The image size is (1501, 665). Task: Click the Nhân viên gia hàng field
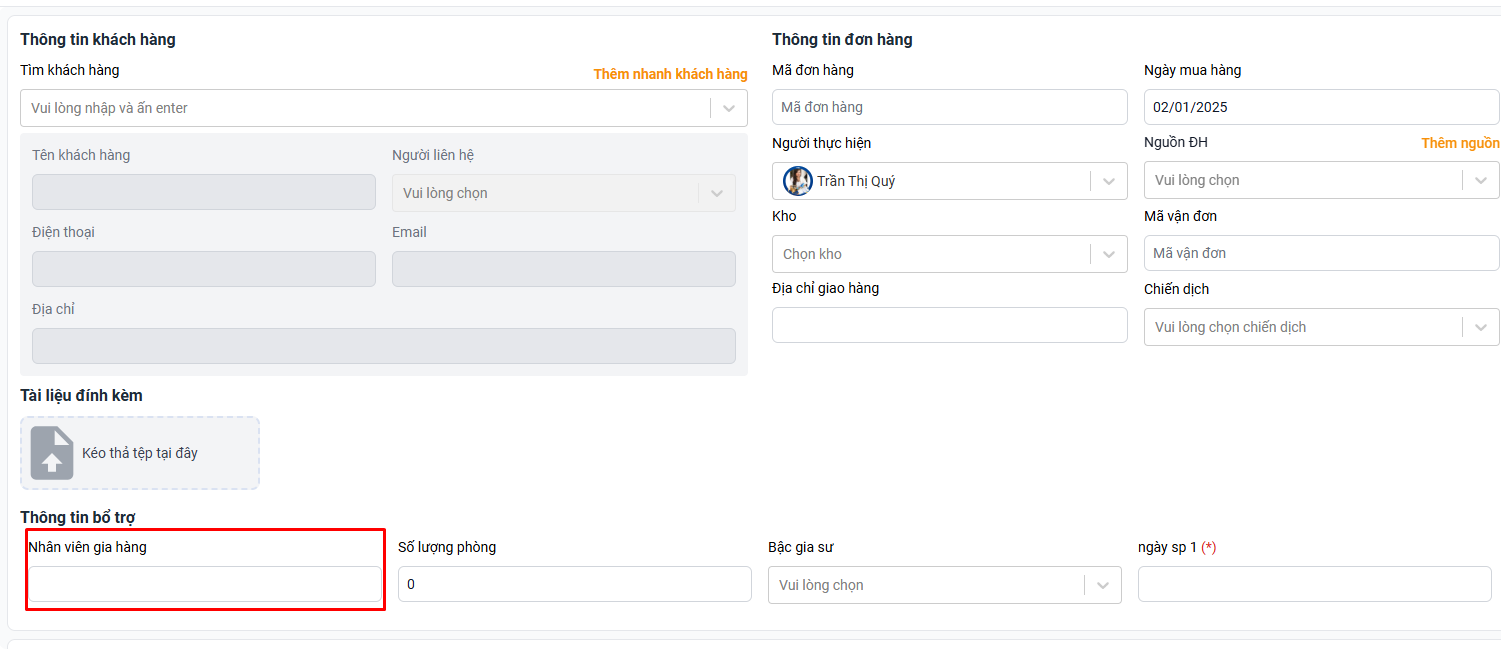(204, 584)
